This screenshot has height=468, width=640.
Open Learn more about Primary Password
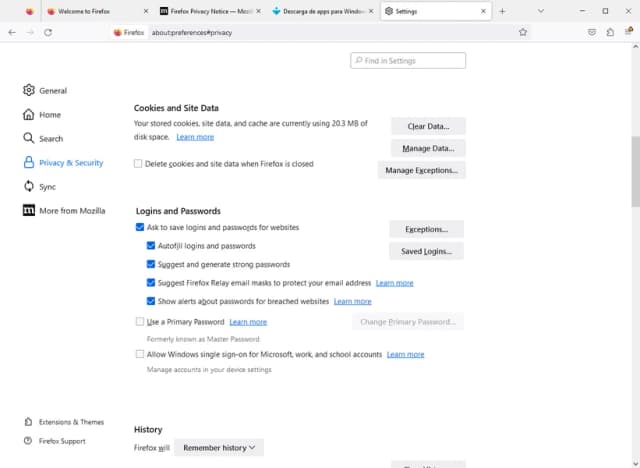click(248, 322)
